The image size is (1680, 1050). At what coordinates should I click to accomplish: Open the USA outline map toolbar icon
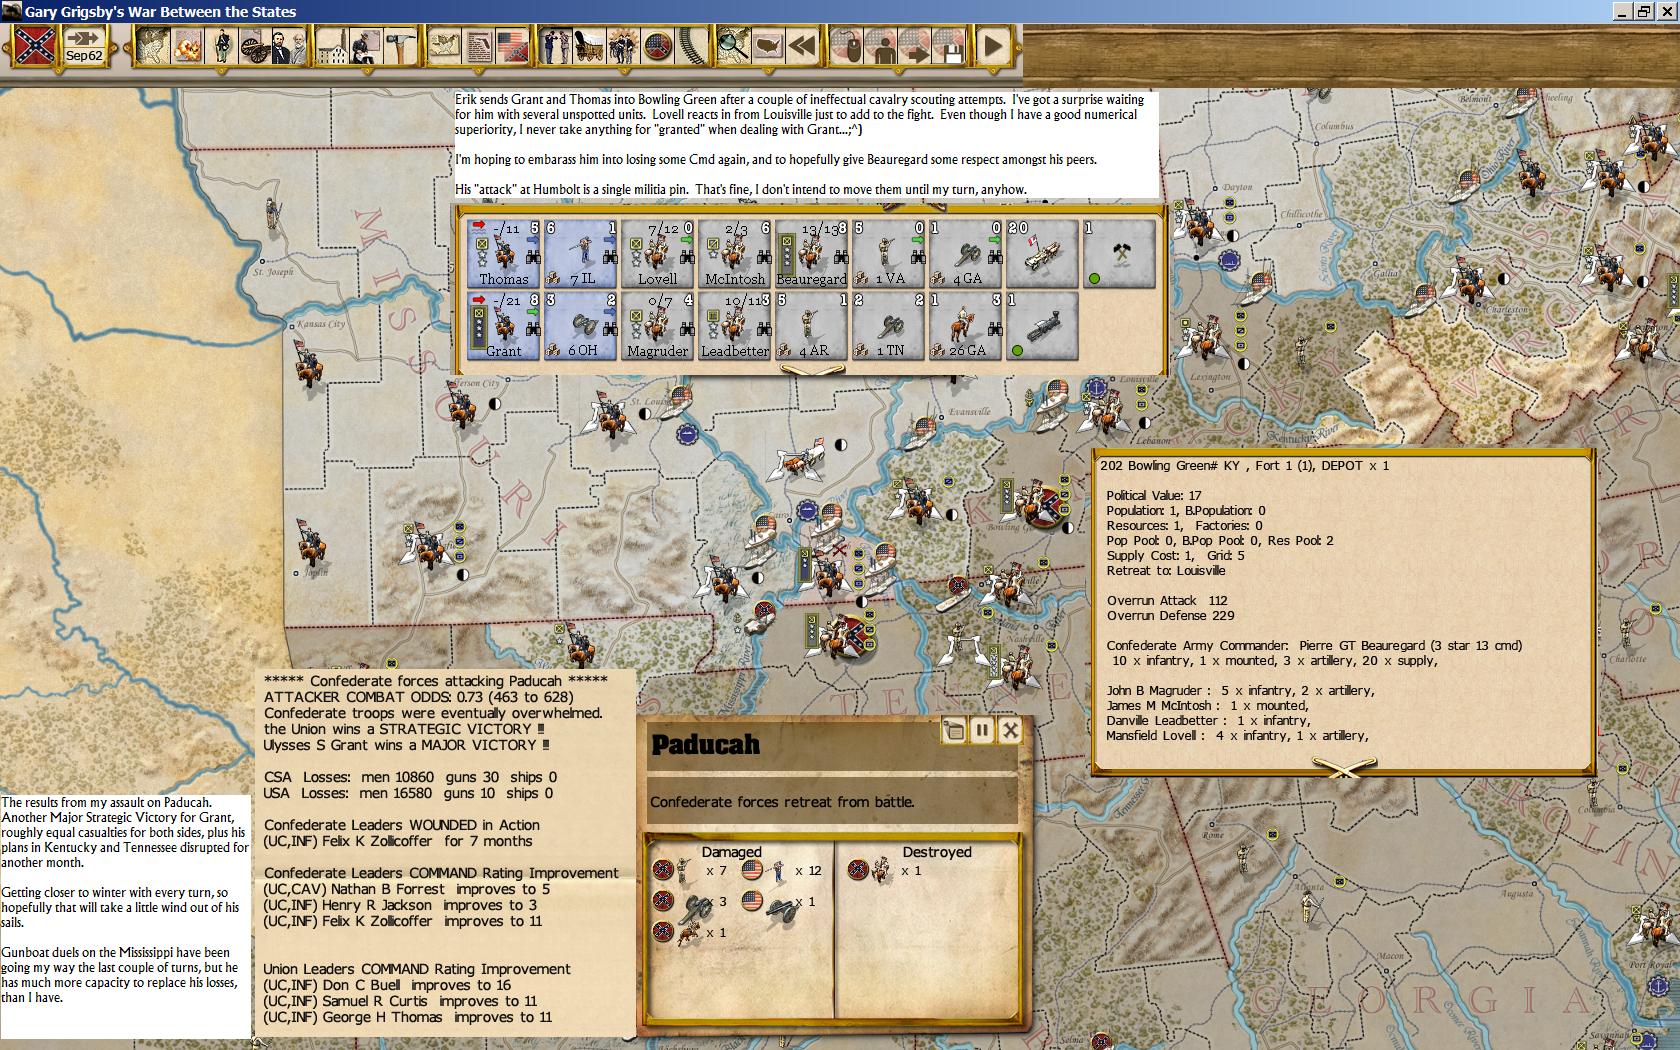point(767,46)
